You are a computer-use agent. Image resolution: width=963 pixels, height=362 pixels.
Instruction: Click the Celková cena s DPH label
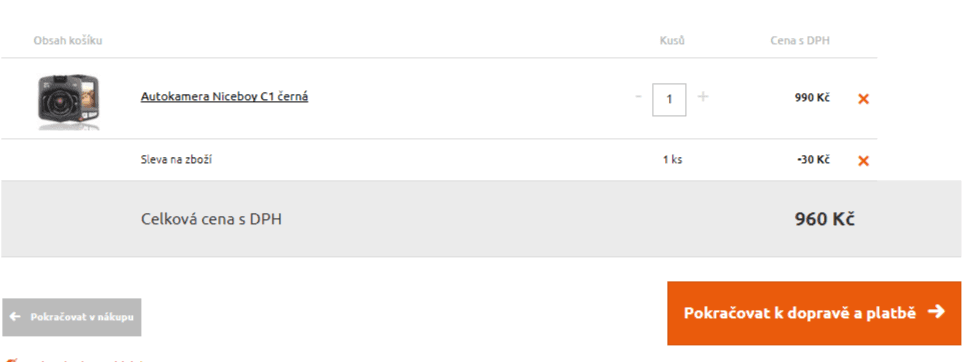(211, 219)
